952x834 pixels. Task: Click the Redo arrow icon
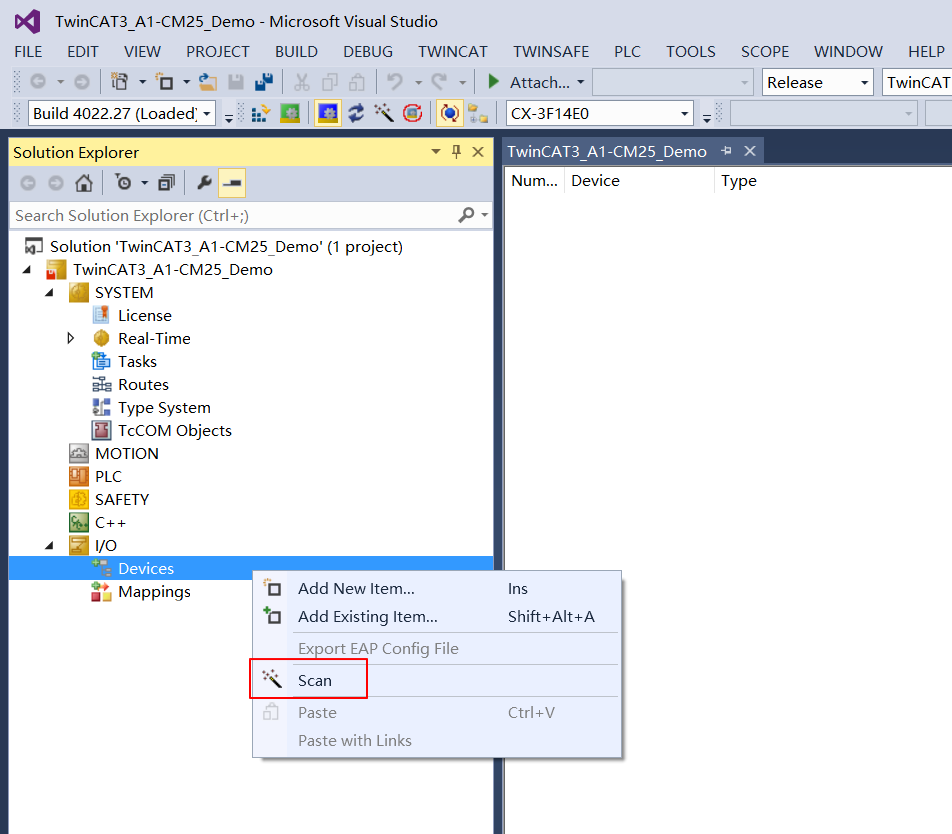click(x=440, y=81)
